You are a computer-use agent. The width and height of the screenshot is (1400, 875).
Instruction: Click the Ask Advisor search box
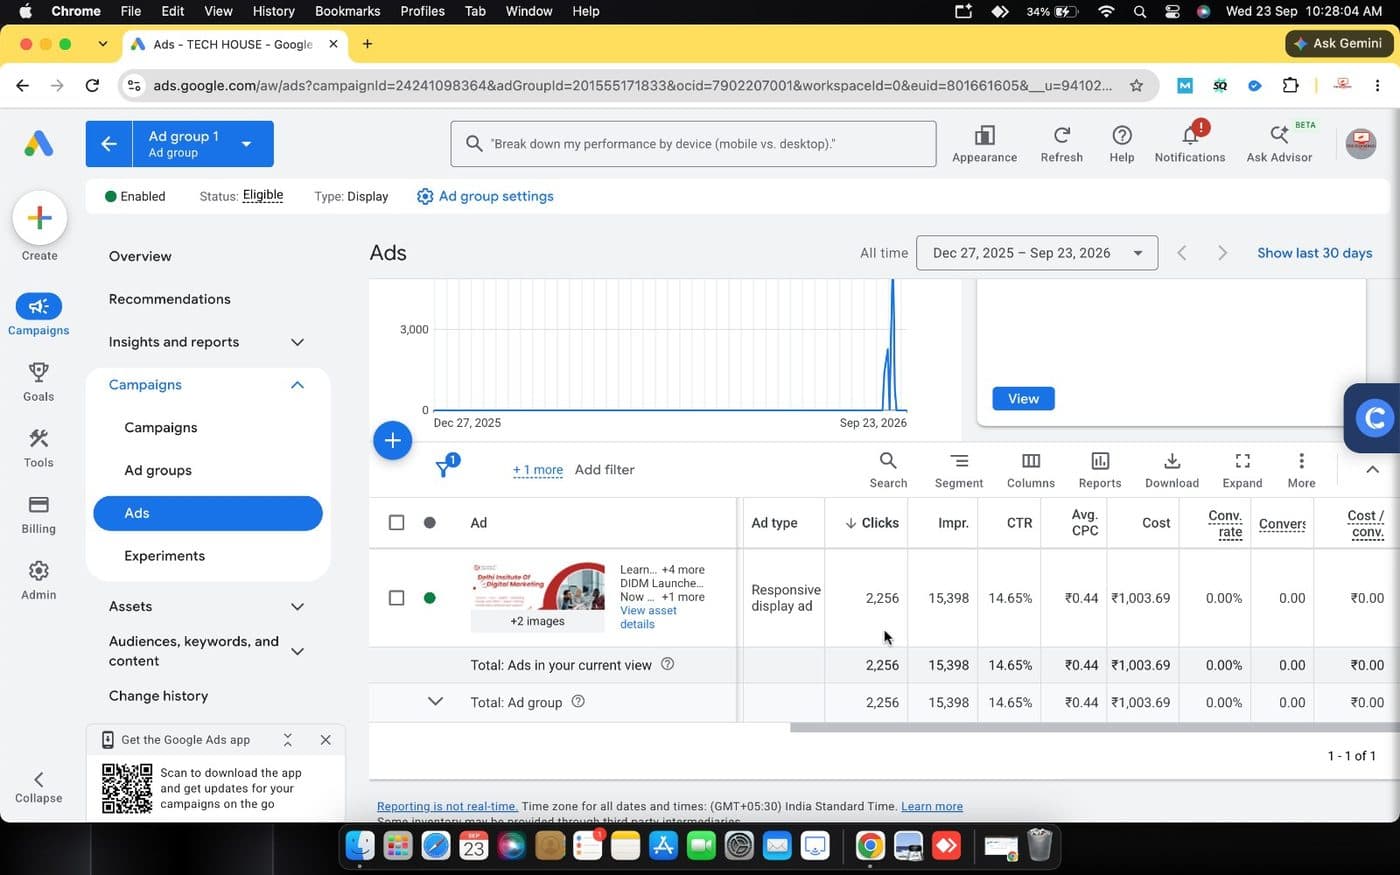pyautogui.click(x=693, y=144)
